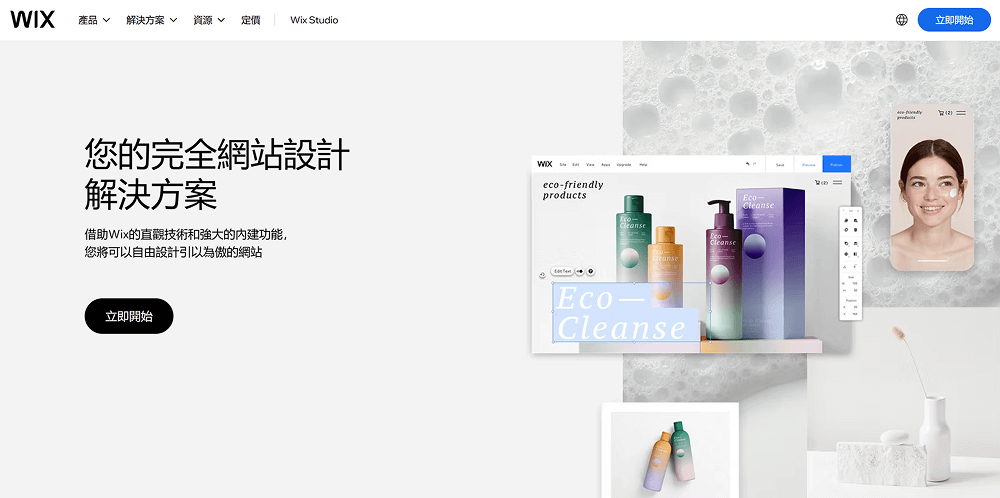This screenshot has width=1000, height=498.
Task: Click the black 立即開始 hero button
Action: (x=129, y=316)
